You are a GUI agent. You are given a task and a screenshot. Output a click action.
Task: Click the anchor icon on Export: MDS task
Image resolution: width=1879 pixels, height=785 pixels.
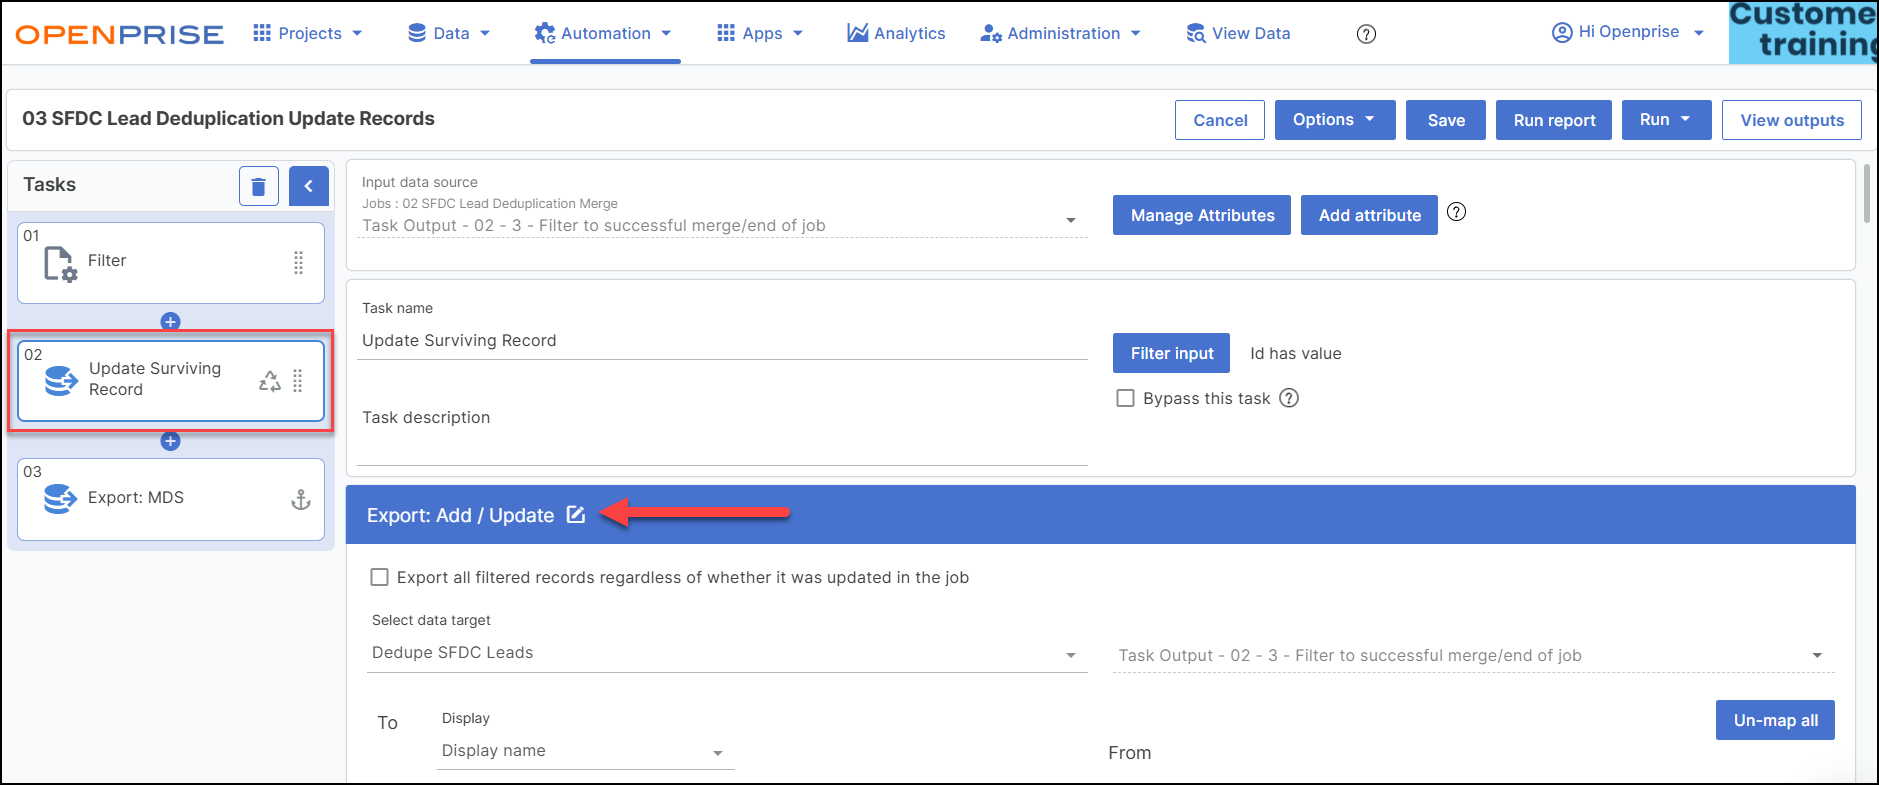coord(300,500)
